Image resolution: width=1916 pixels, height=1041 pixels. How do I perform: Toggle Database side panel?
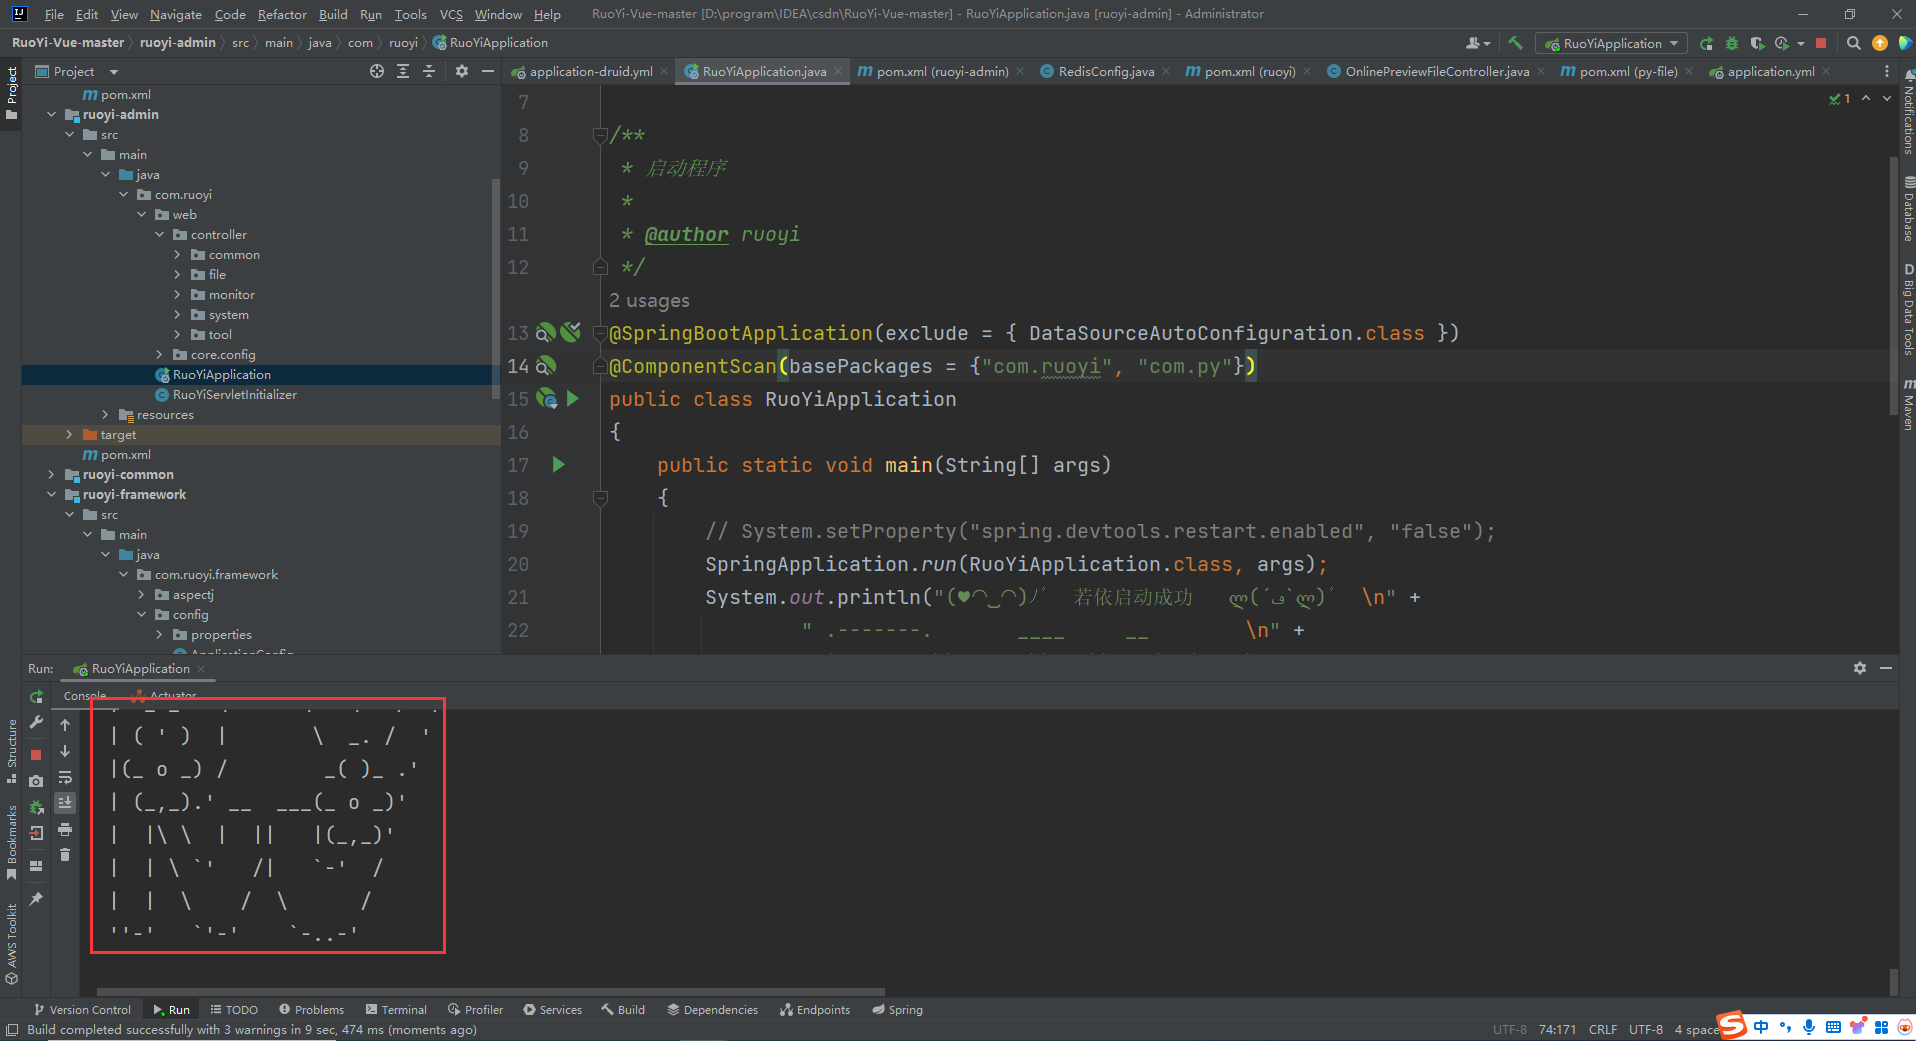coord(1907,209)
